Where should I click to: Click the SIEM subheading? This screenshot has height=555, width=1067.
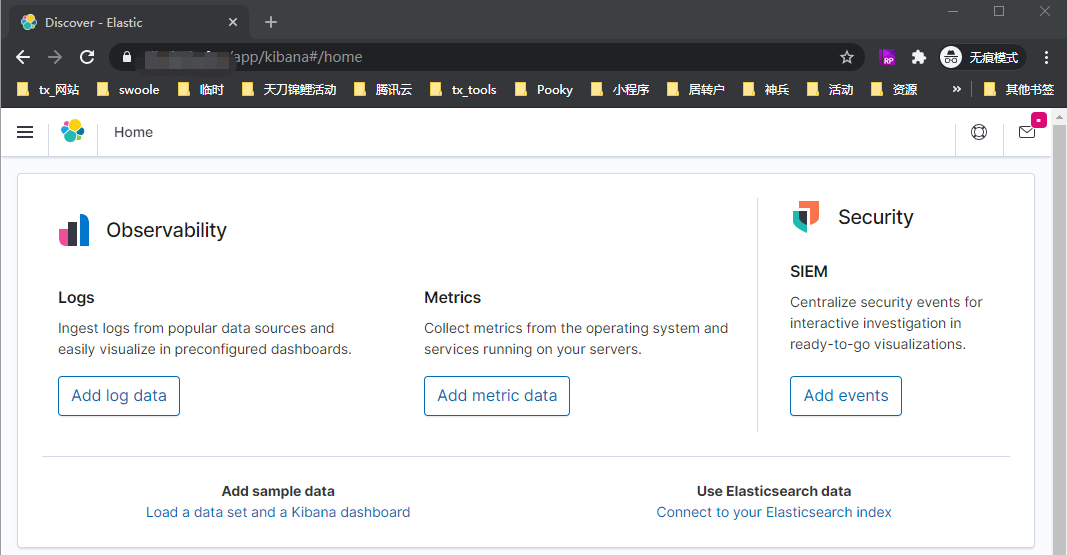(809, 271)
